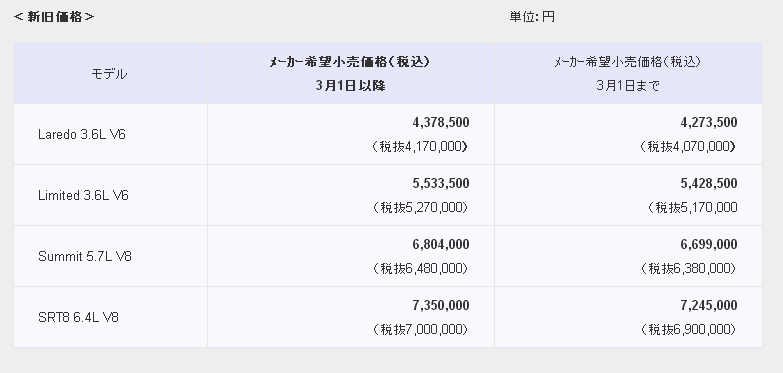This screenshot has height=373, width=783.
Task: Select the 3月1日まで price column header
Action: (628, 74)
